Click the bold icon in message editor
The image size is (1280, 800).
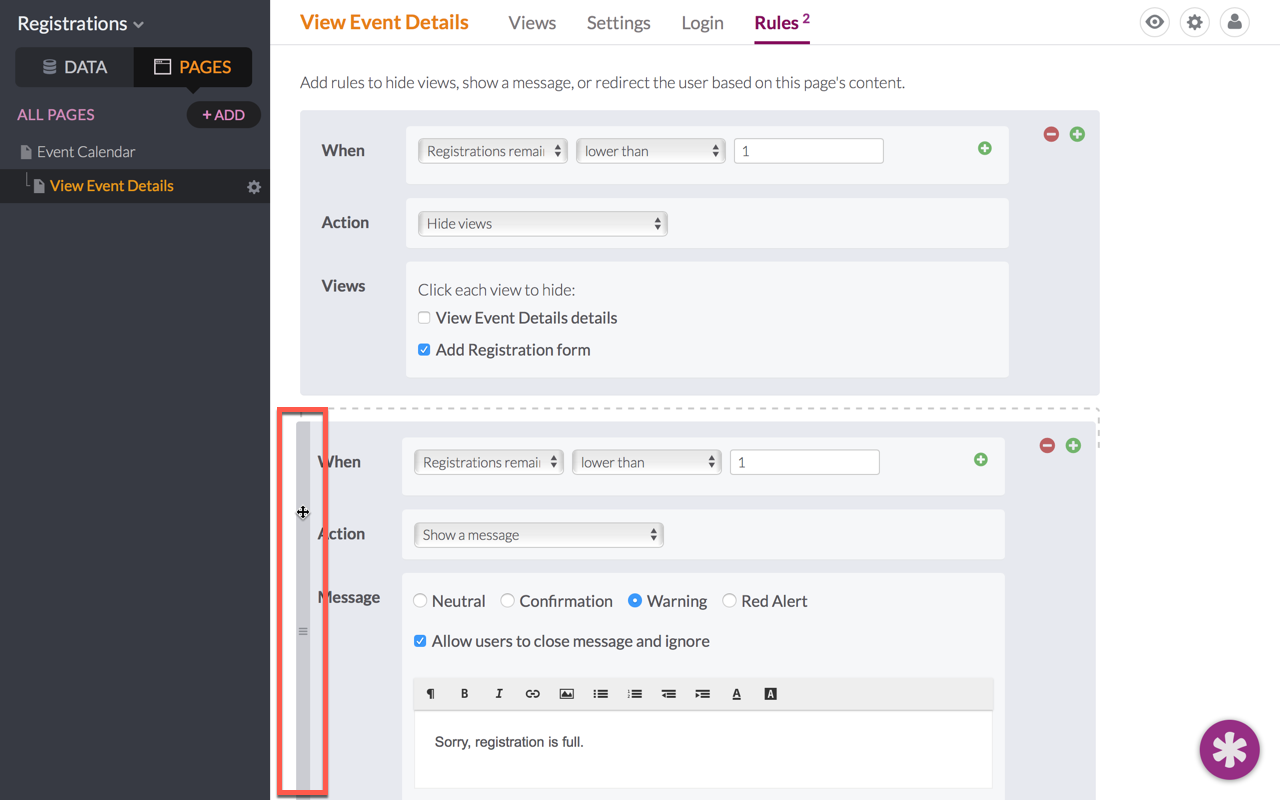[x=464, y=694]
